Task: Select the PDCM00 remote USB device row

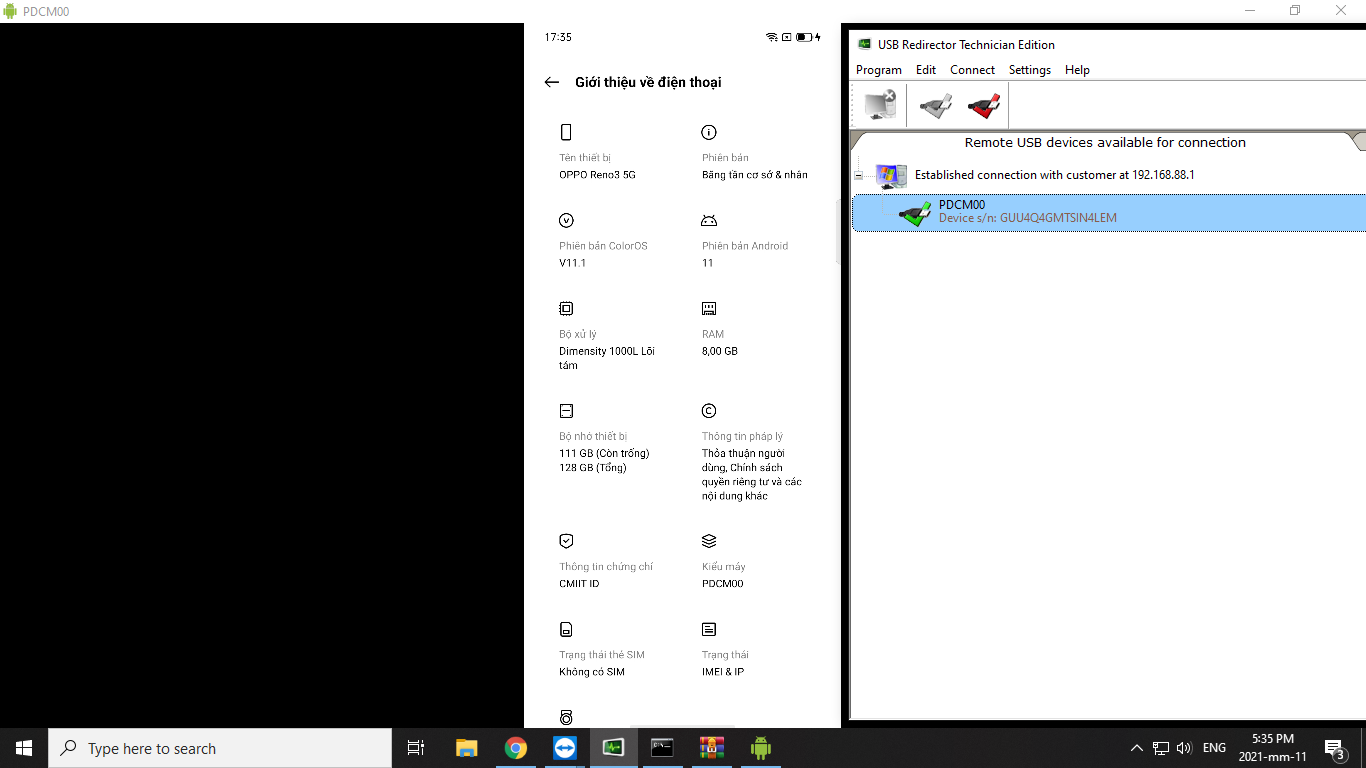Action: pos(1108,212)
